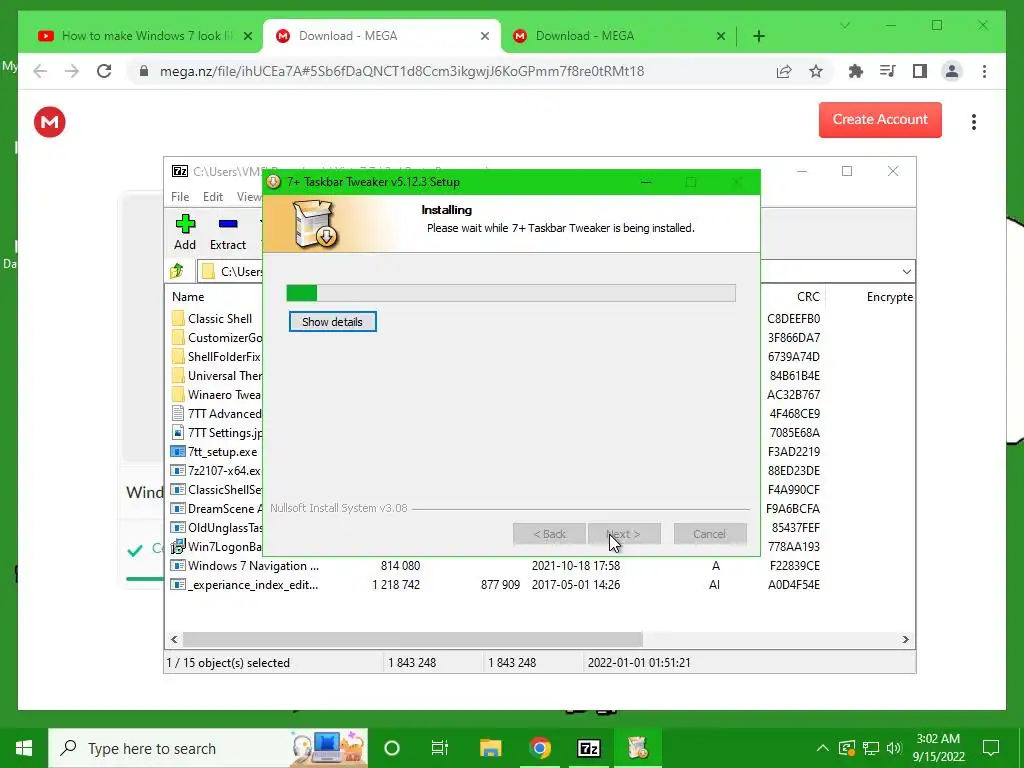Screen dimensions: 1024x768
Task: Open the Windows Start menu
Action: tap(24, 748)
